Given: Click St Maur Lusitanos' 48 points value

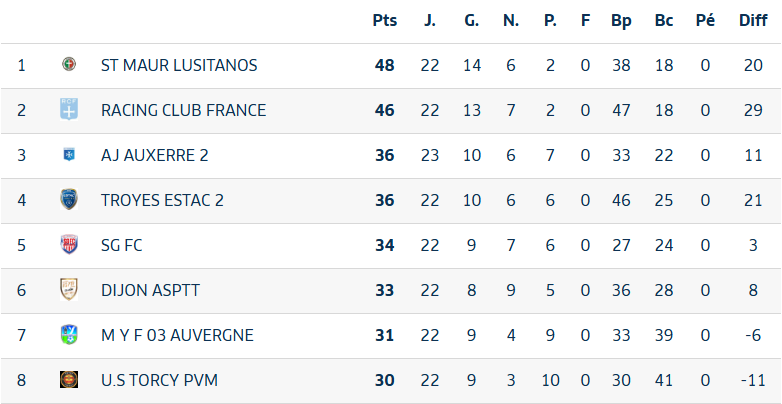Looking at the screenshot, I should click(x=385, y=65).
